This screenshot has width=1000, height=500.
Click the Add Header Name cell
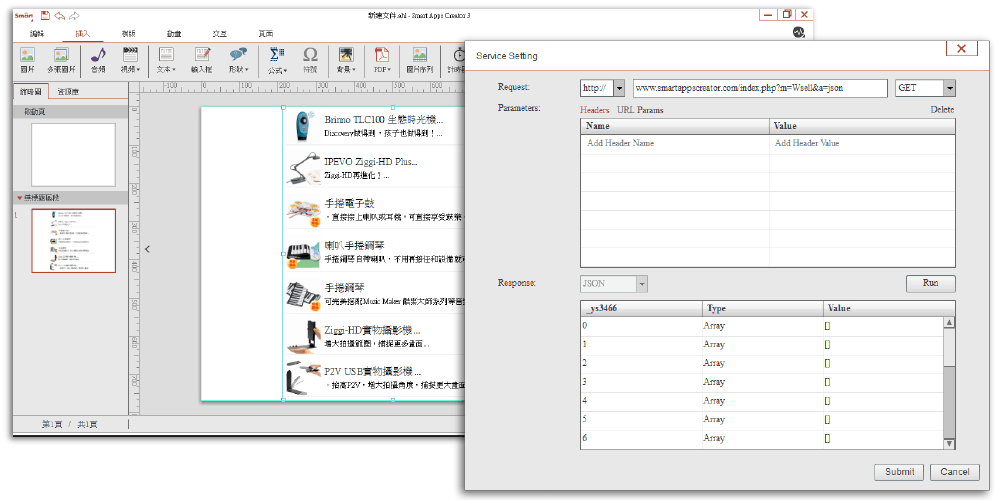click(x=675, y=143)
